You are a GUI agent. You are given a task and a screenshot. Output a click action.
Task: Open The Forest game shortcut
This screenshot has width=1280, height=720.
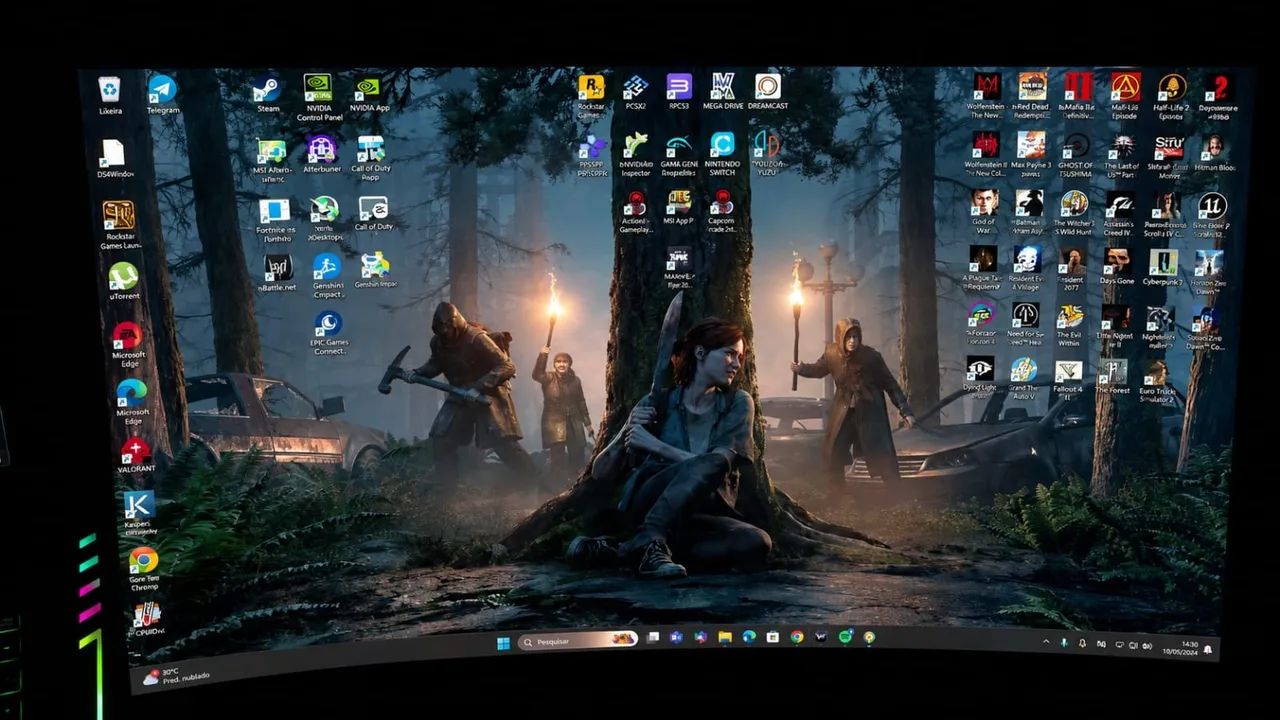point(1113,377)
